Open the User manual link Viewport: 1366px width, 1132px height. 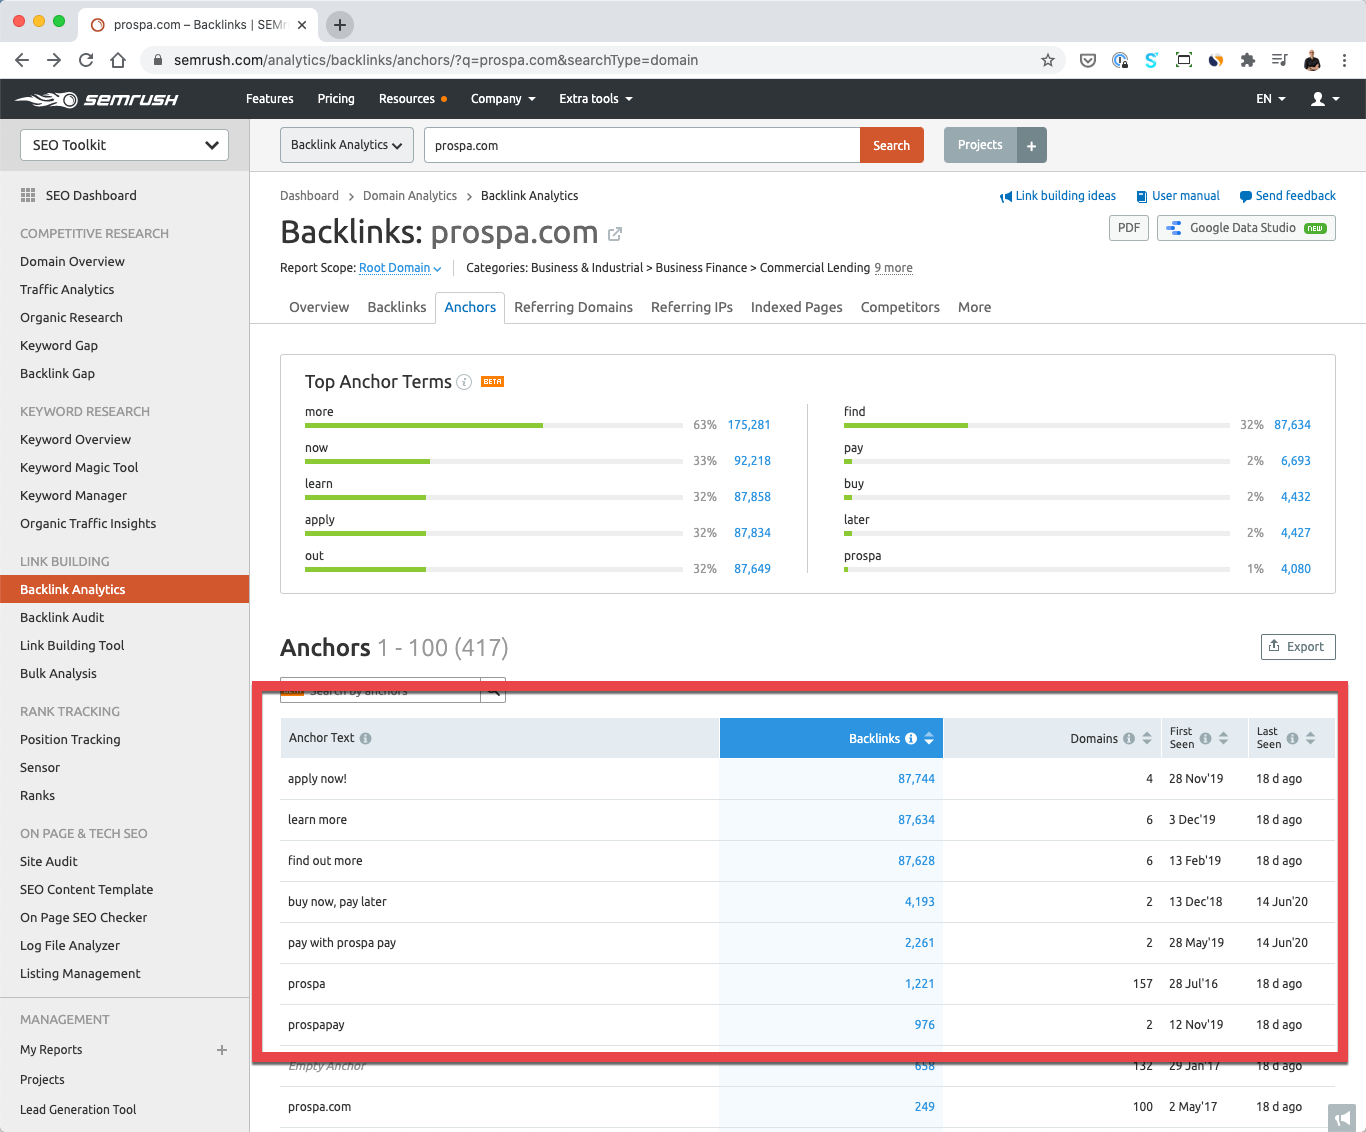tap(1178, 196)
